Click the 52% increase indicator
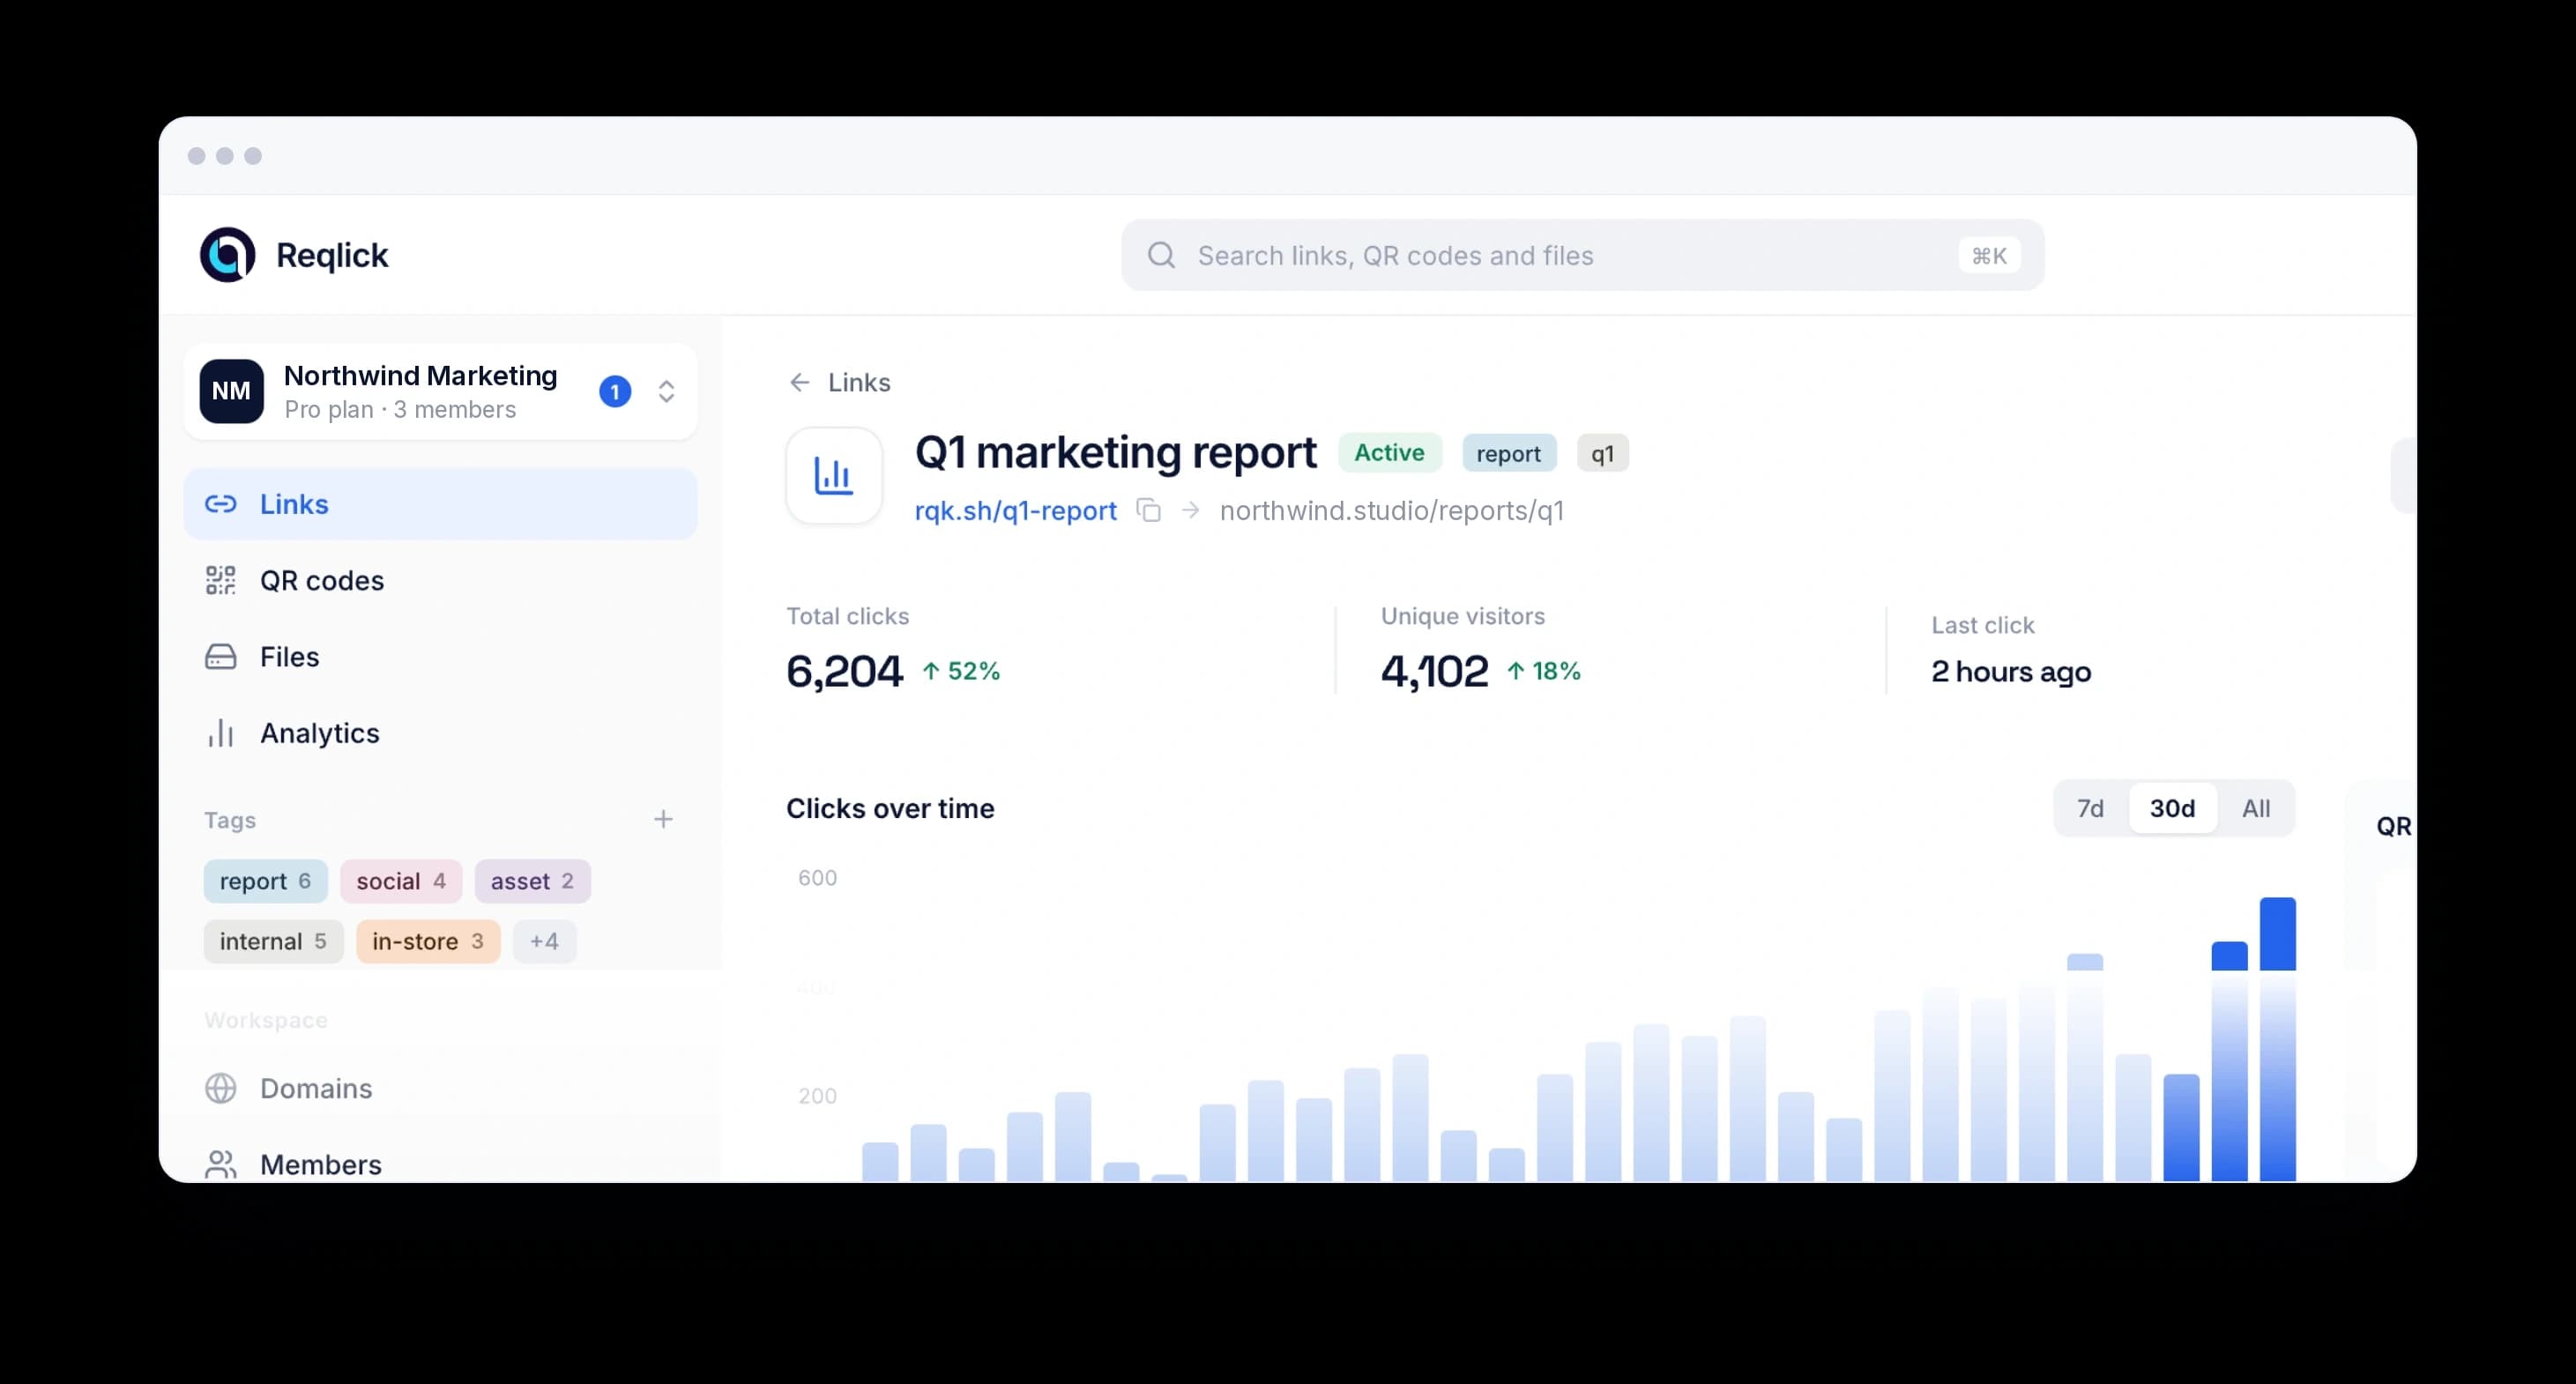This screenshot has width=2576, height=1384. tap(960, 670)
